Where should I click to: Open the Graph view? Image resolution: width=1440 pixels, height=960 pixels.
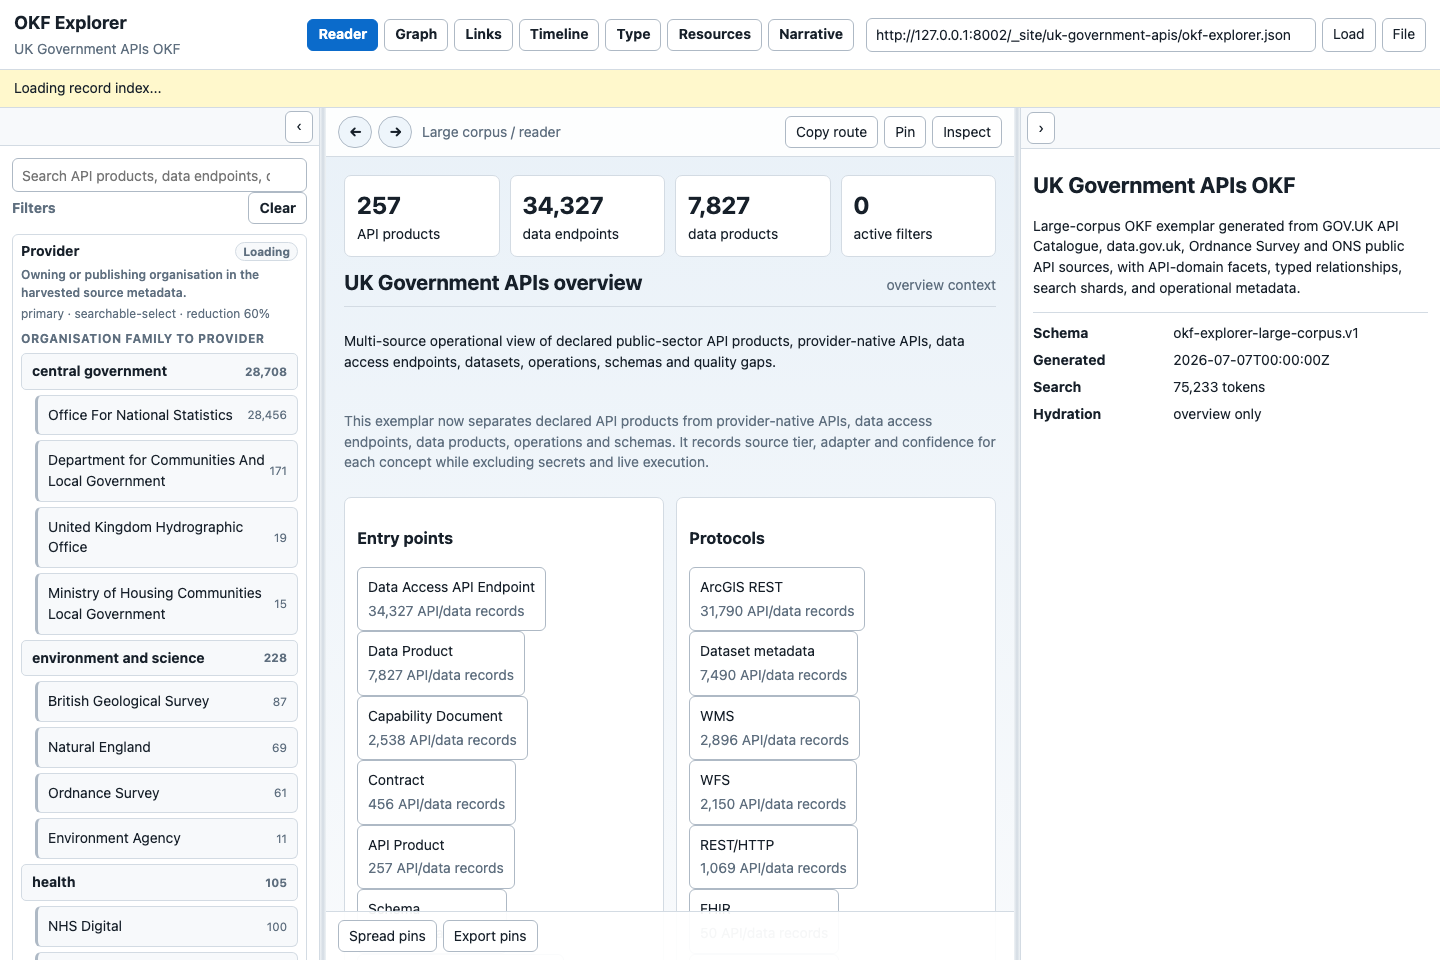(416, 34)
